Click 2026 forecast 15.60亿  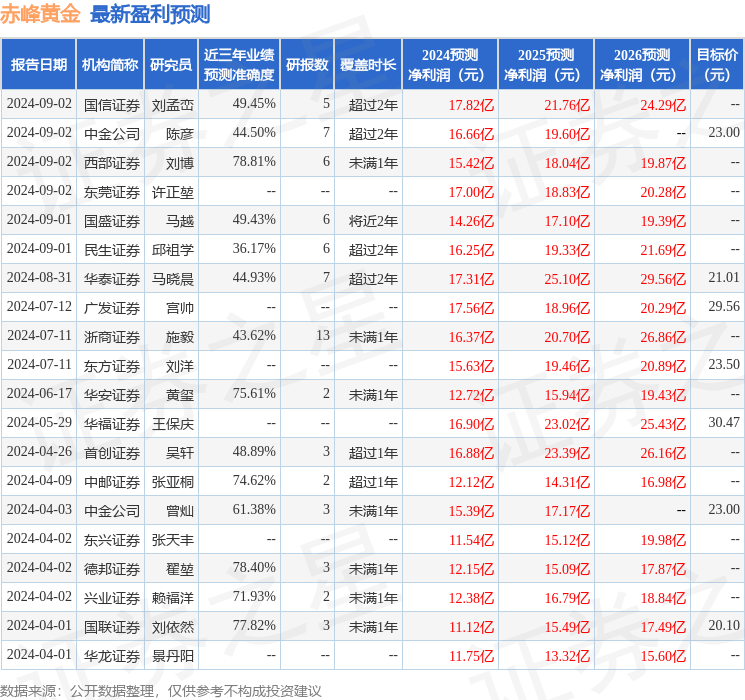(x=663, y=656)
